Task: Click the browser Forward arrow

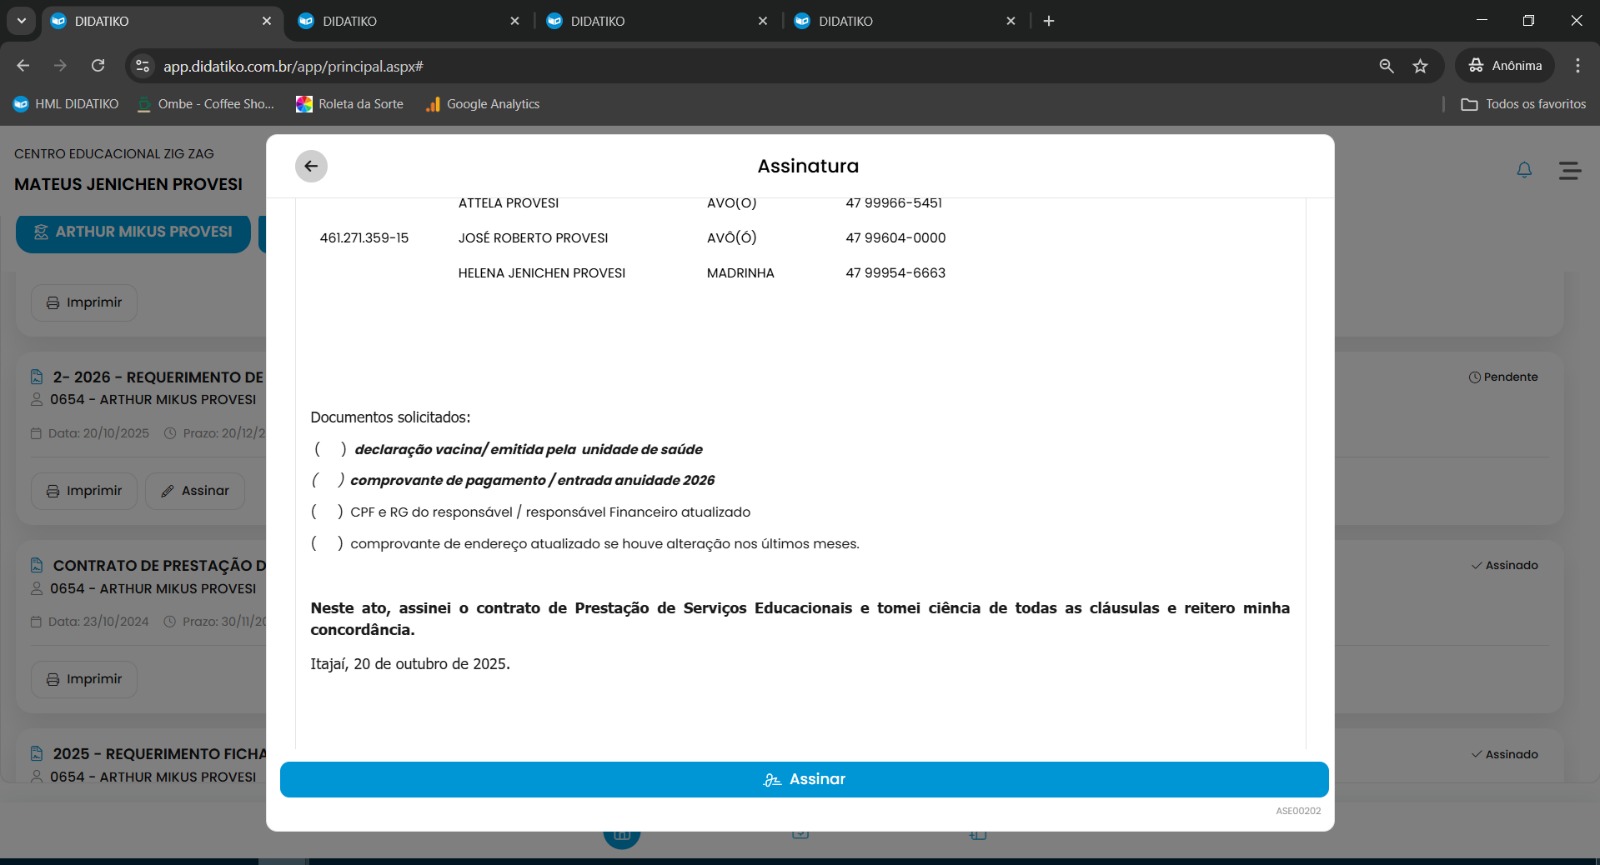Action: pos(60,66)
